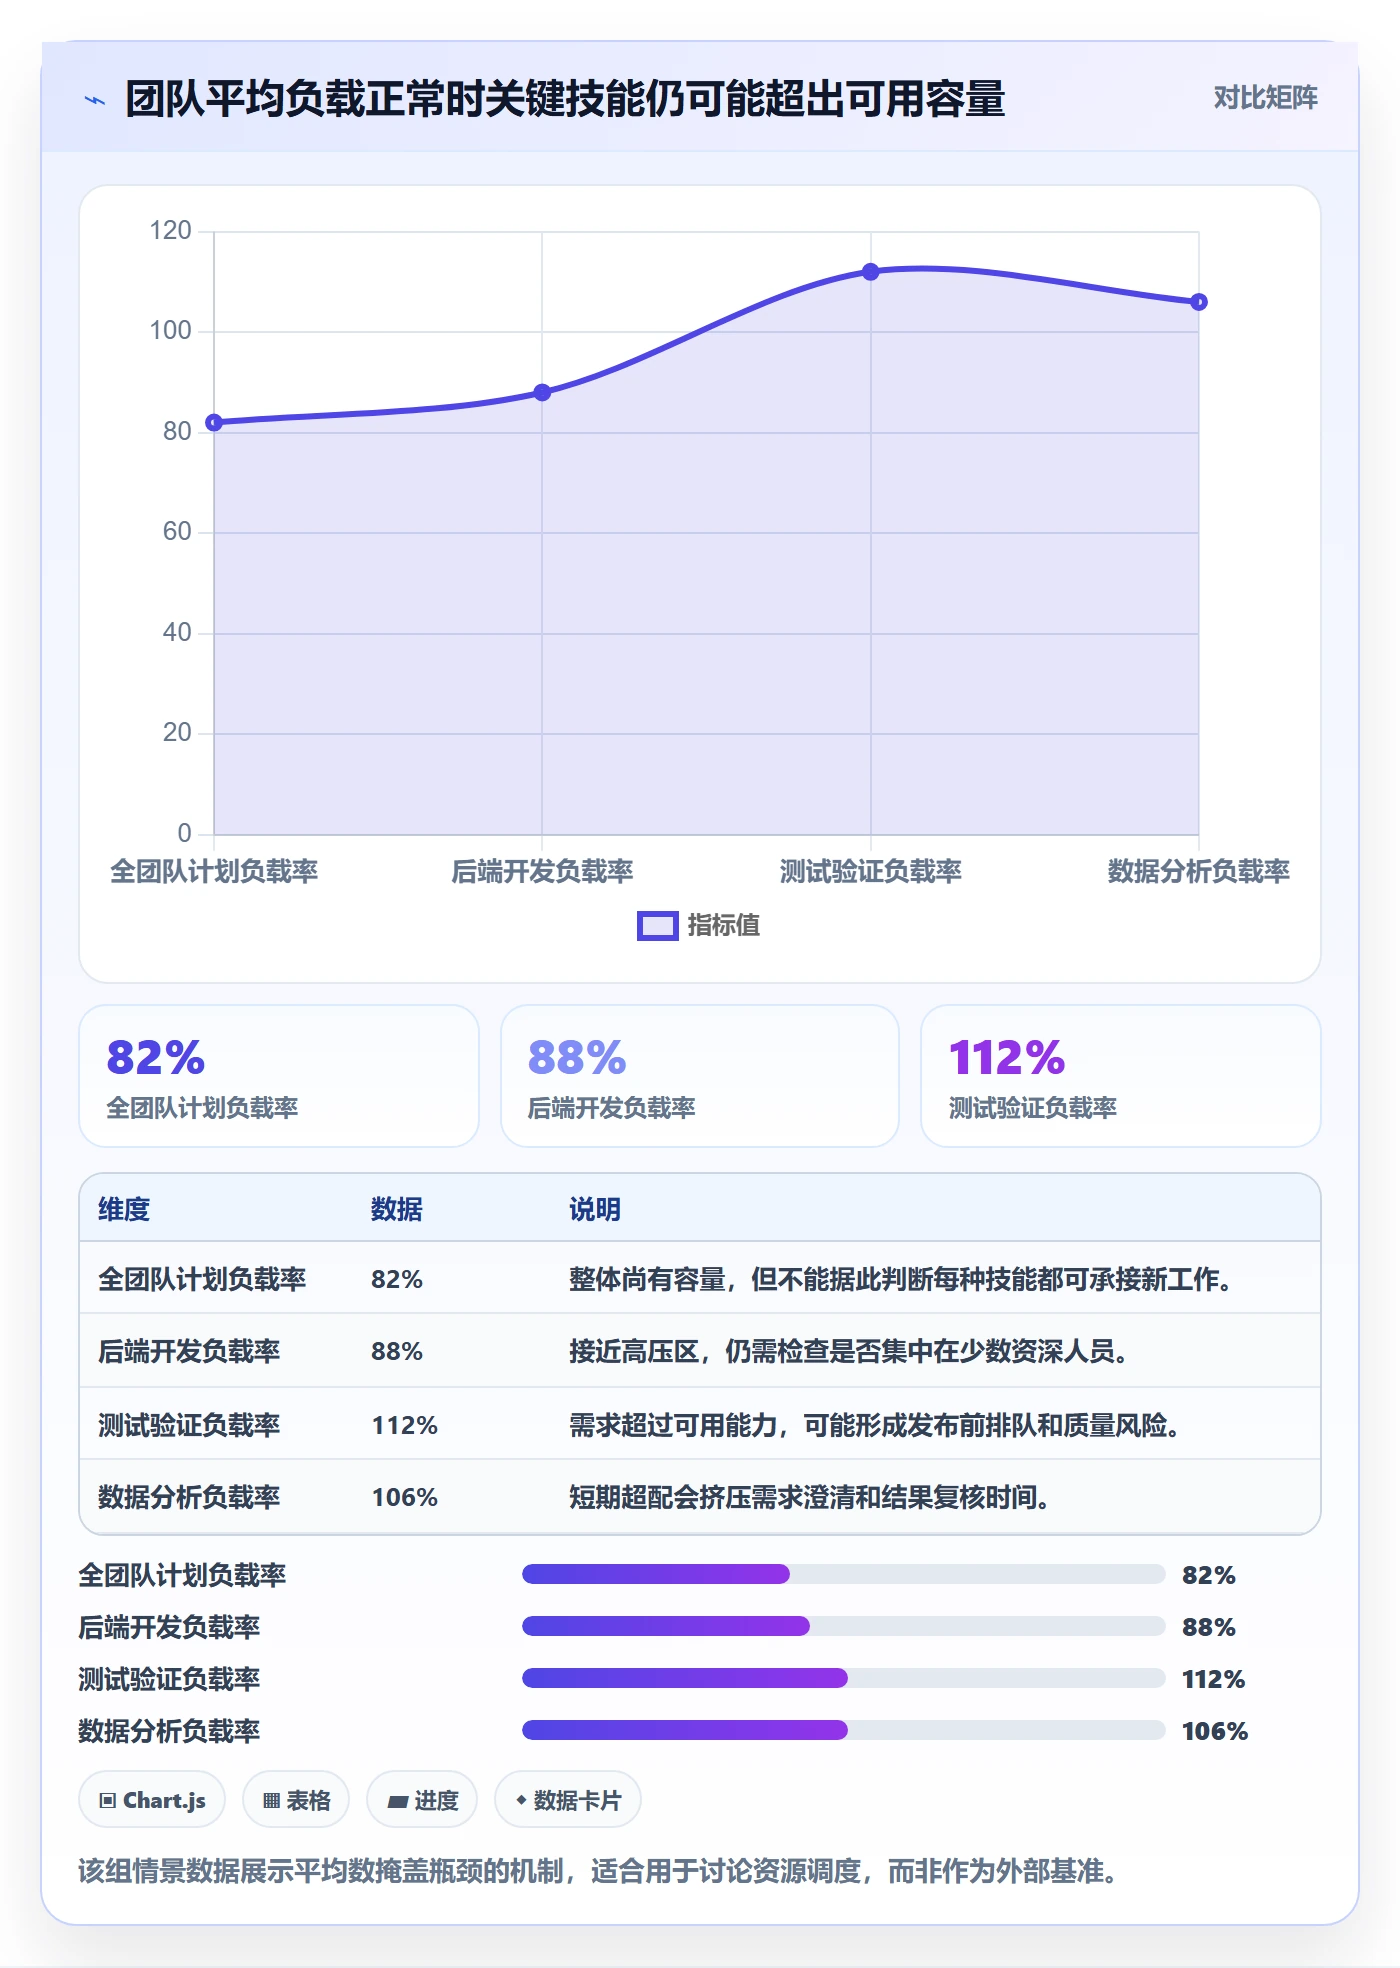Click the footnote starting with 该组情景数据

pyautogui.click(x=598, y=1871)
